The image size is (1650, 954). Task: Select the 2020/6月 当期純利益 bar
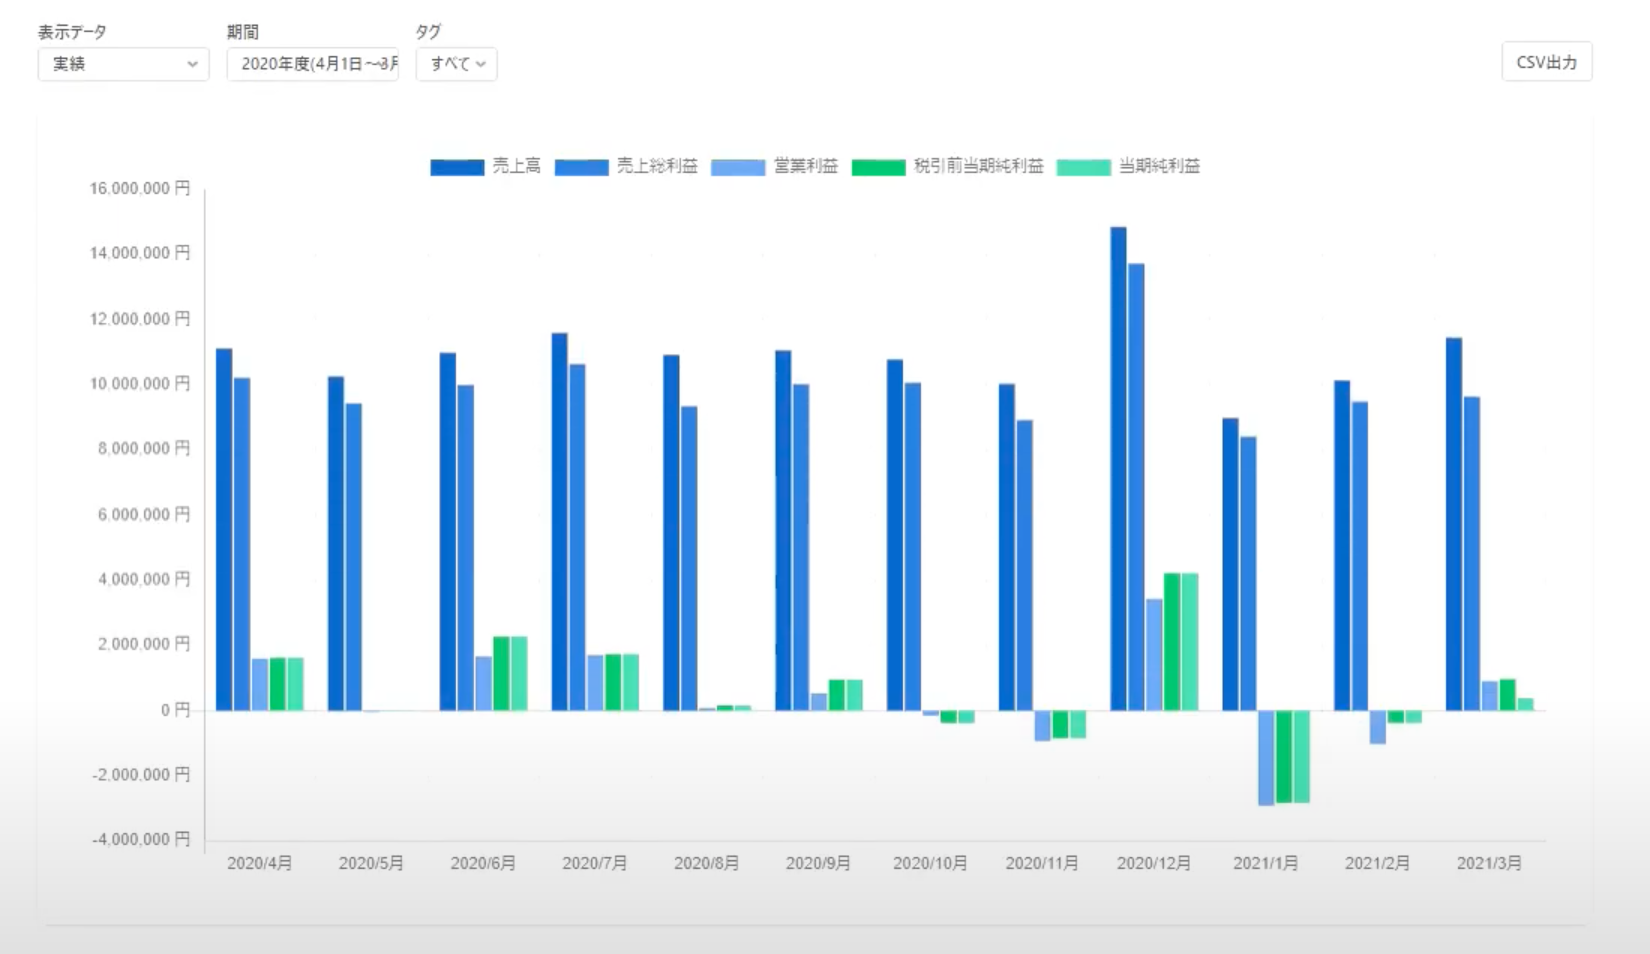pos(519,674)
